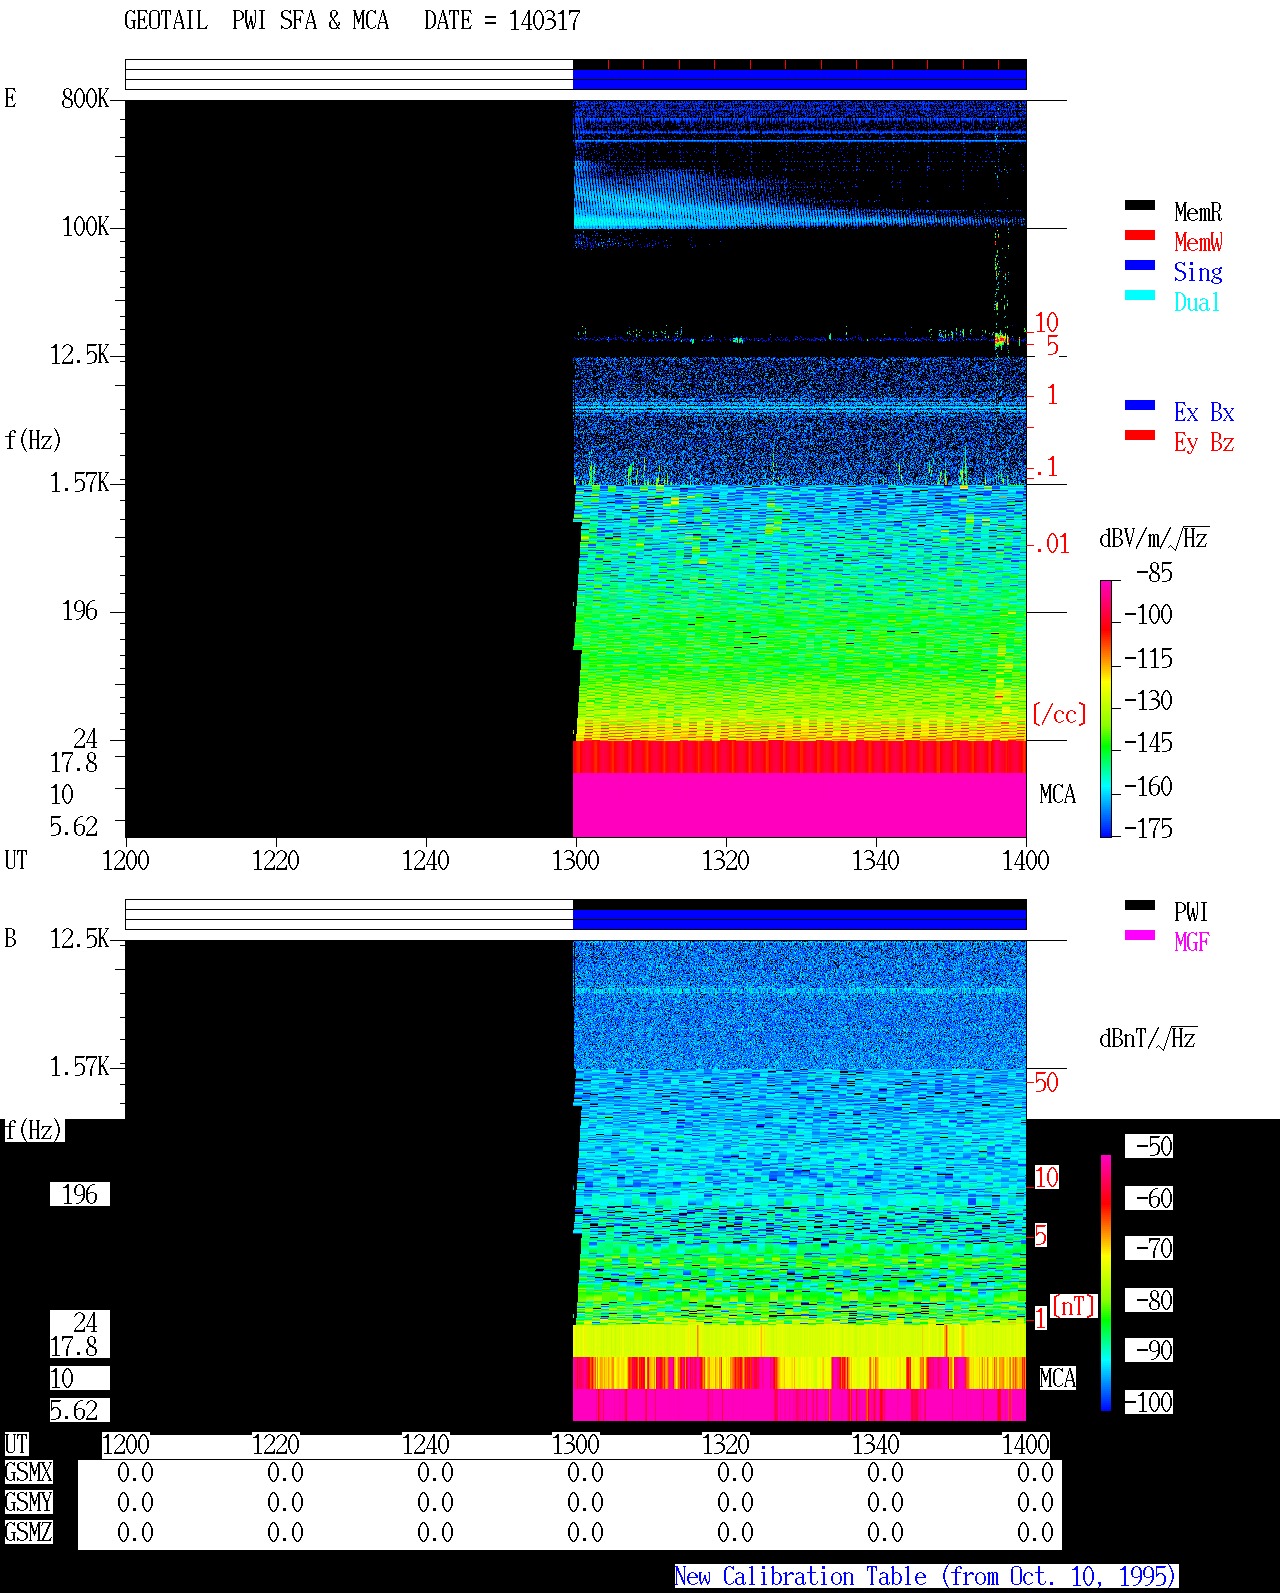Click the dBnT magnetic field color bar
Image resolution: width=1280 pixels, height=1593 pixels.
tap(1106, 1283)
